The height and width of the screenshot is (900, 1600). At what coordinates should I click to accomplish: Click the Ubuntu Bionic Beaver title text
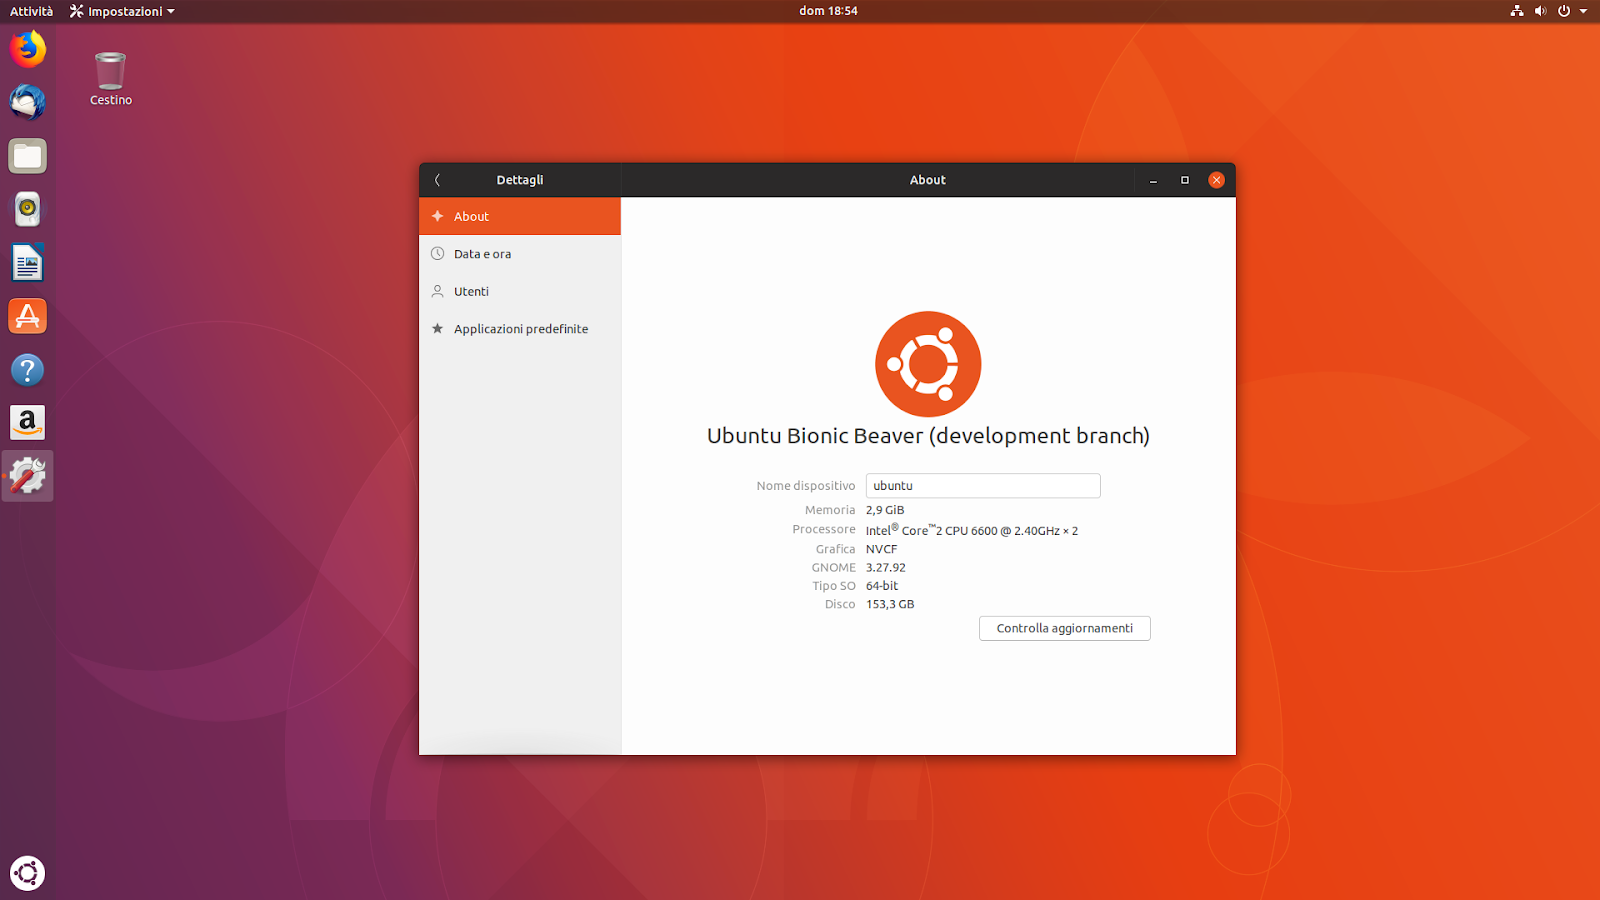(928, 436)
